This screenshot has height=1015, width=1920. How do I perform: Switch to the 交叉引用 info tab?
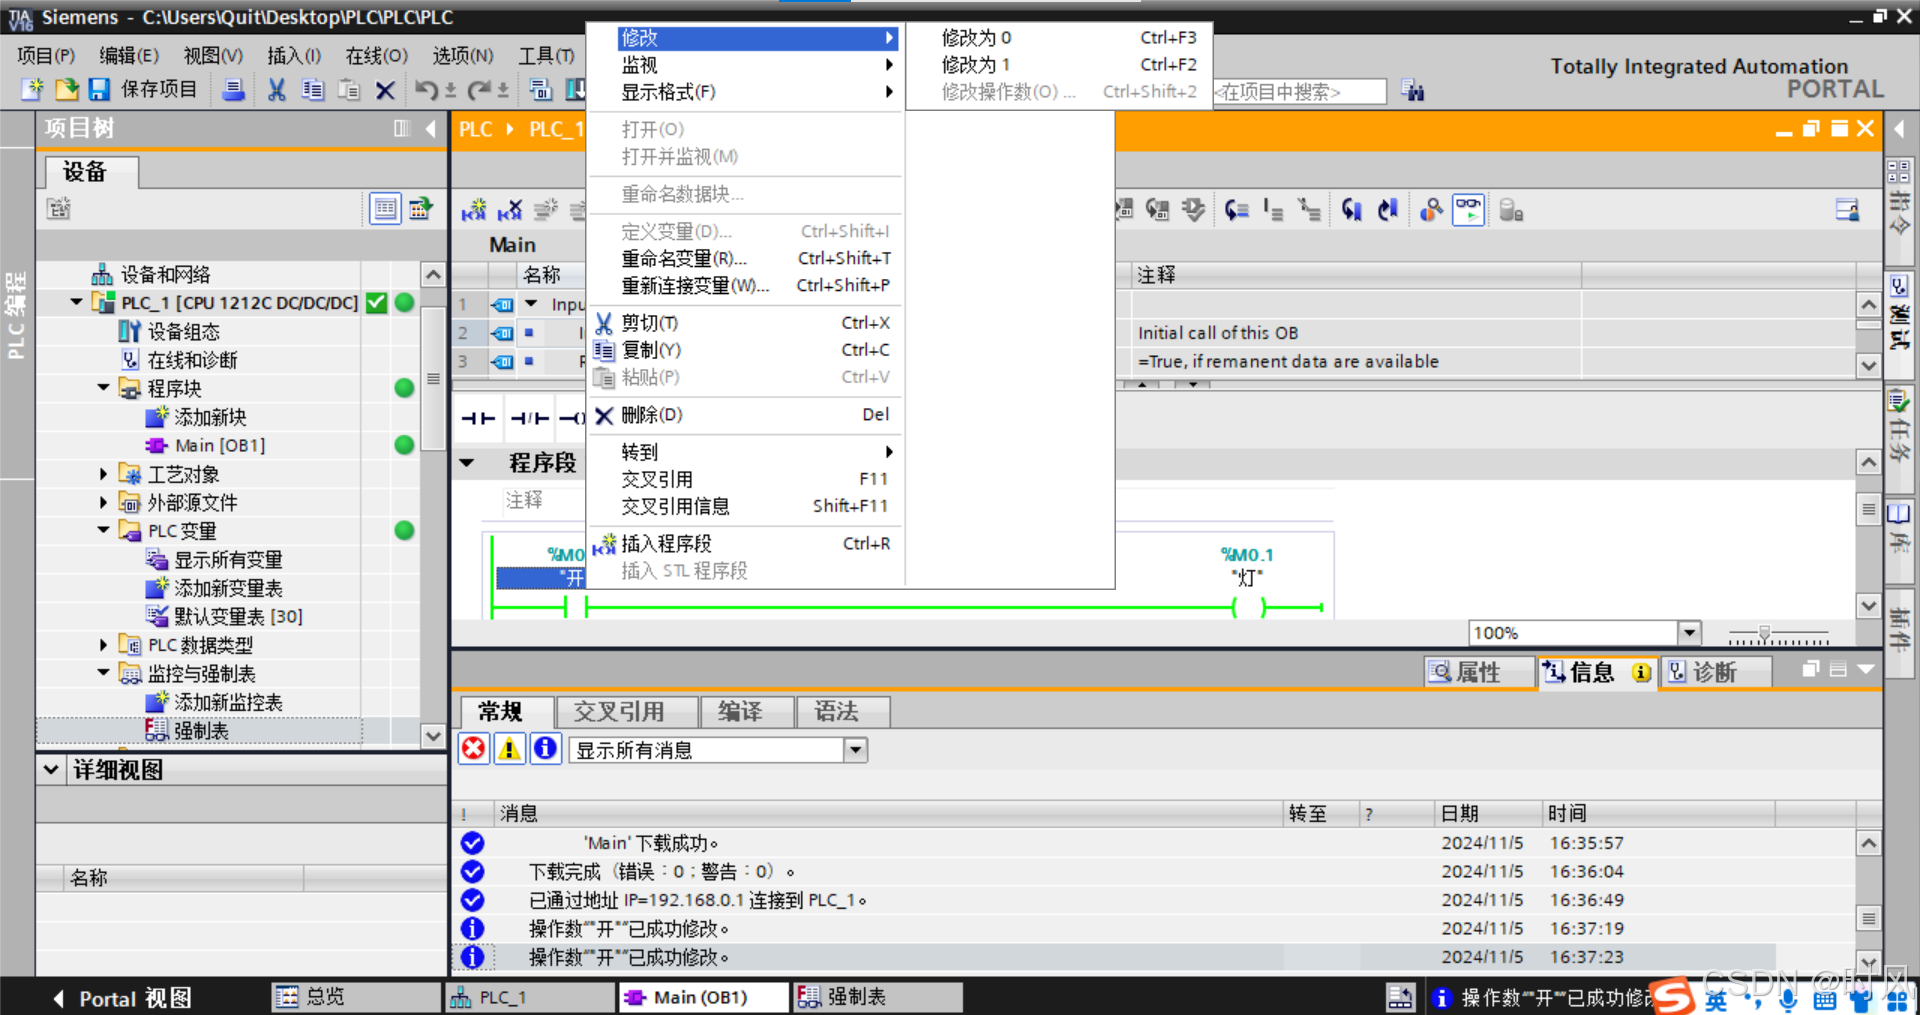[626, 712]
